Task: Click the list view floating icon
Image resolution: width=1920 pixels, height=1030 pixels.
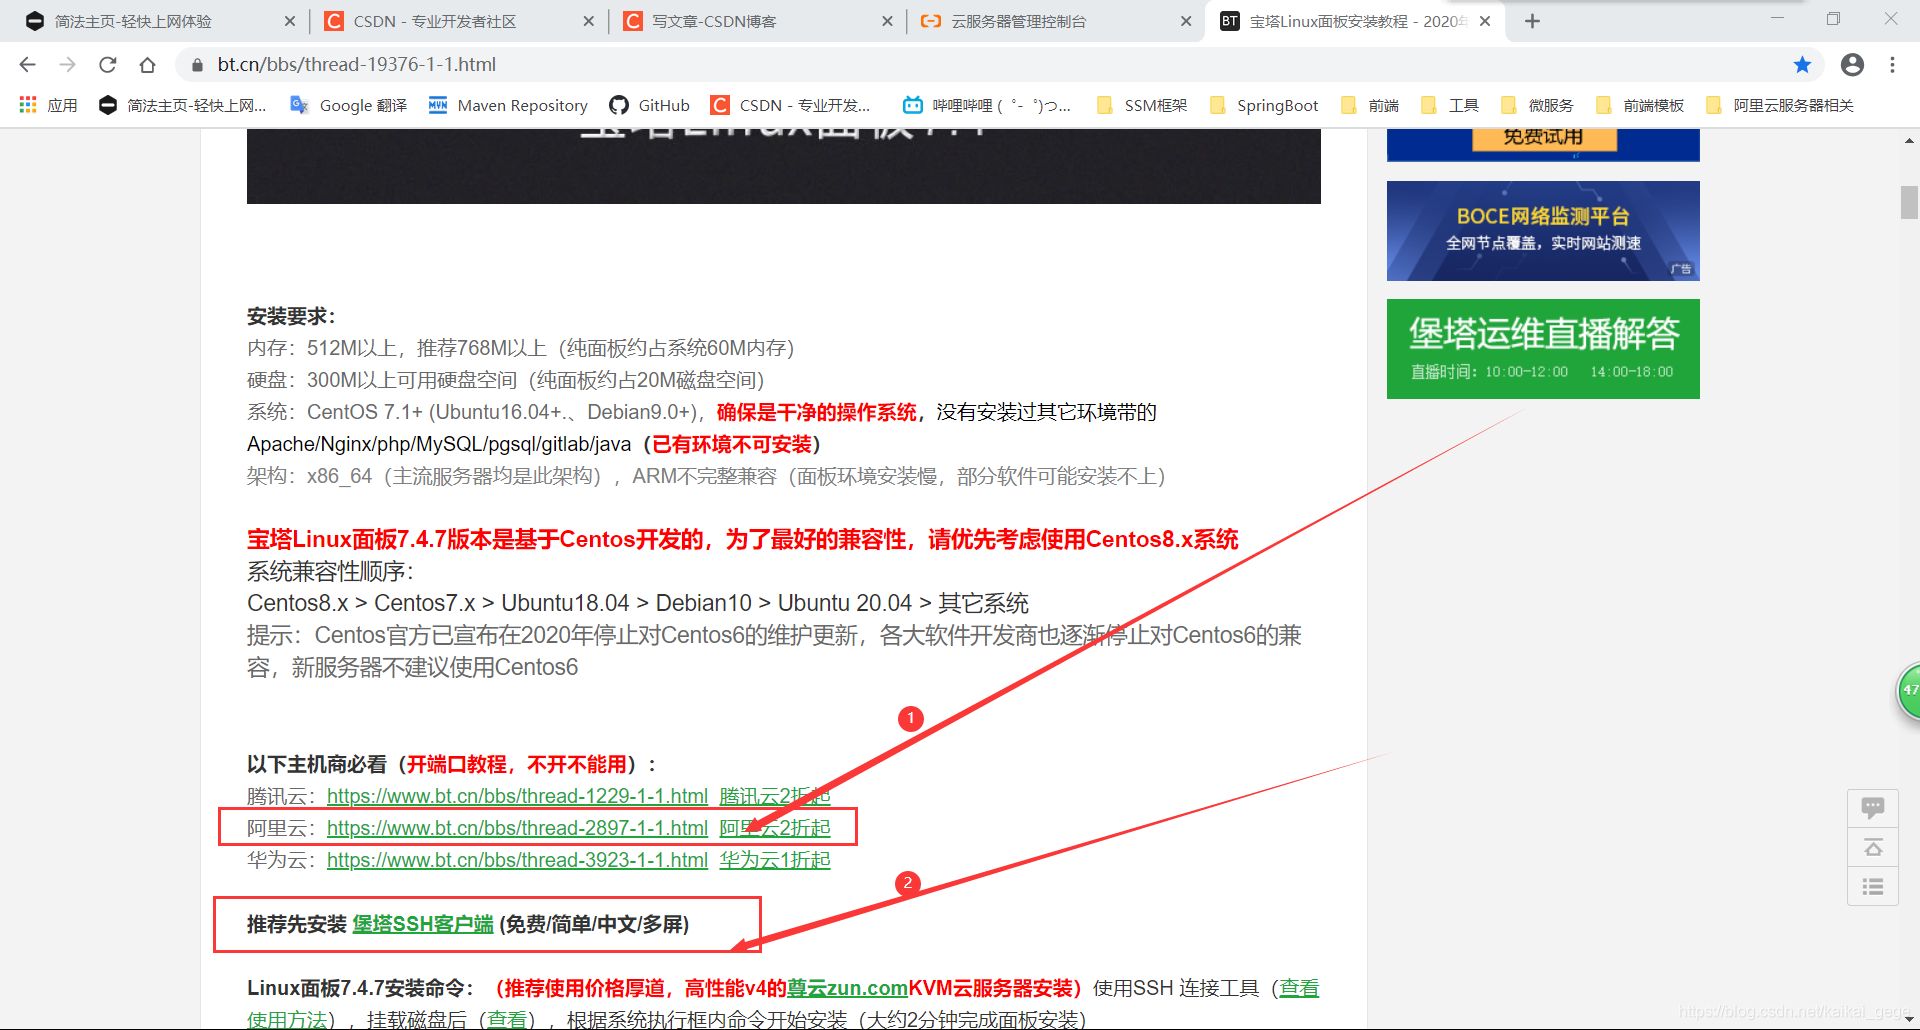Action: (1873, 887)
